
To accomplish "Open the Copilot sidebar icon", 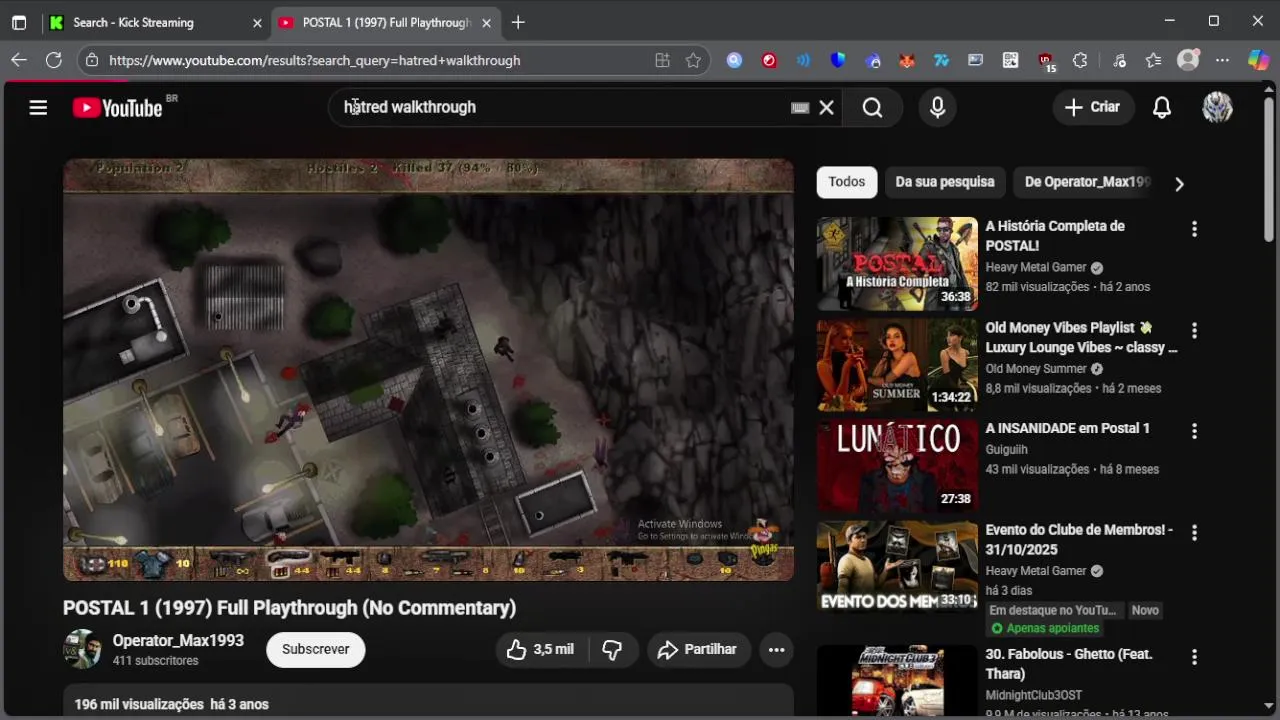I will point(1258,60).
